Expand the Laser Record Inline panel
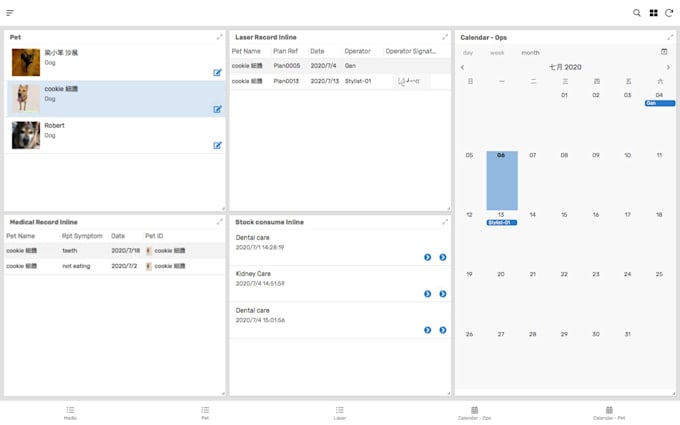 click(x=445, y=37)
